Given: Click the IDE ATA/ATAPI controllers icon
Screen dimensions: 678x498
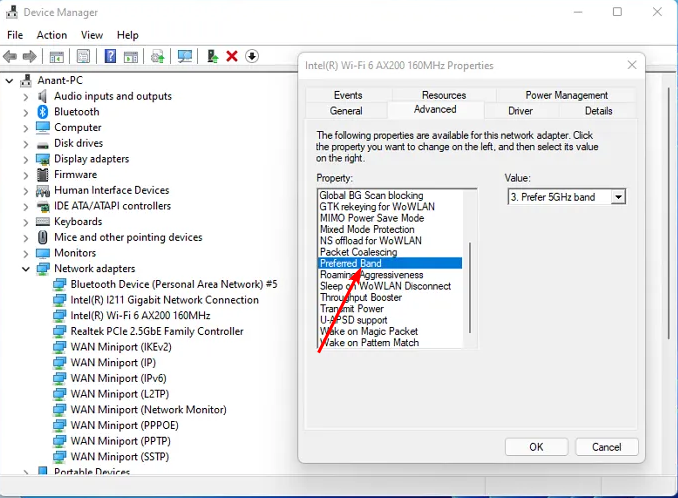Looking at the screenshot, I should coord(43,206).
